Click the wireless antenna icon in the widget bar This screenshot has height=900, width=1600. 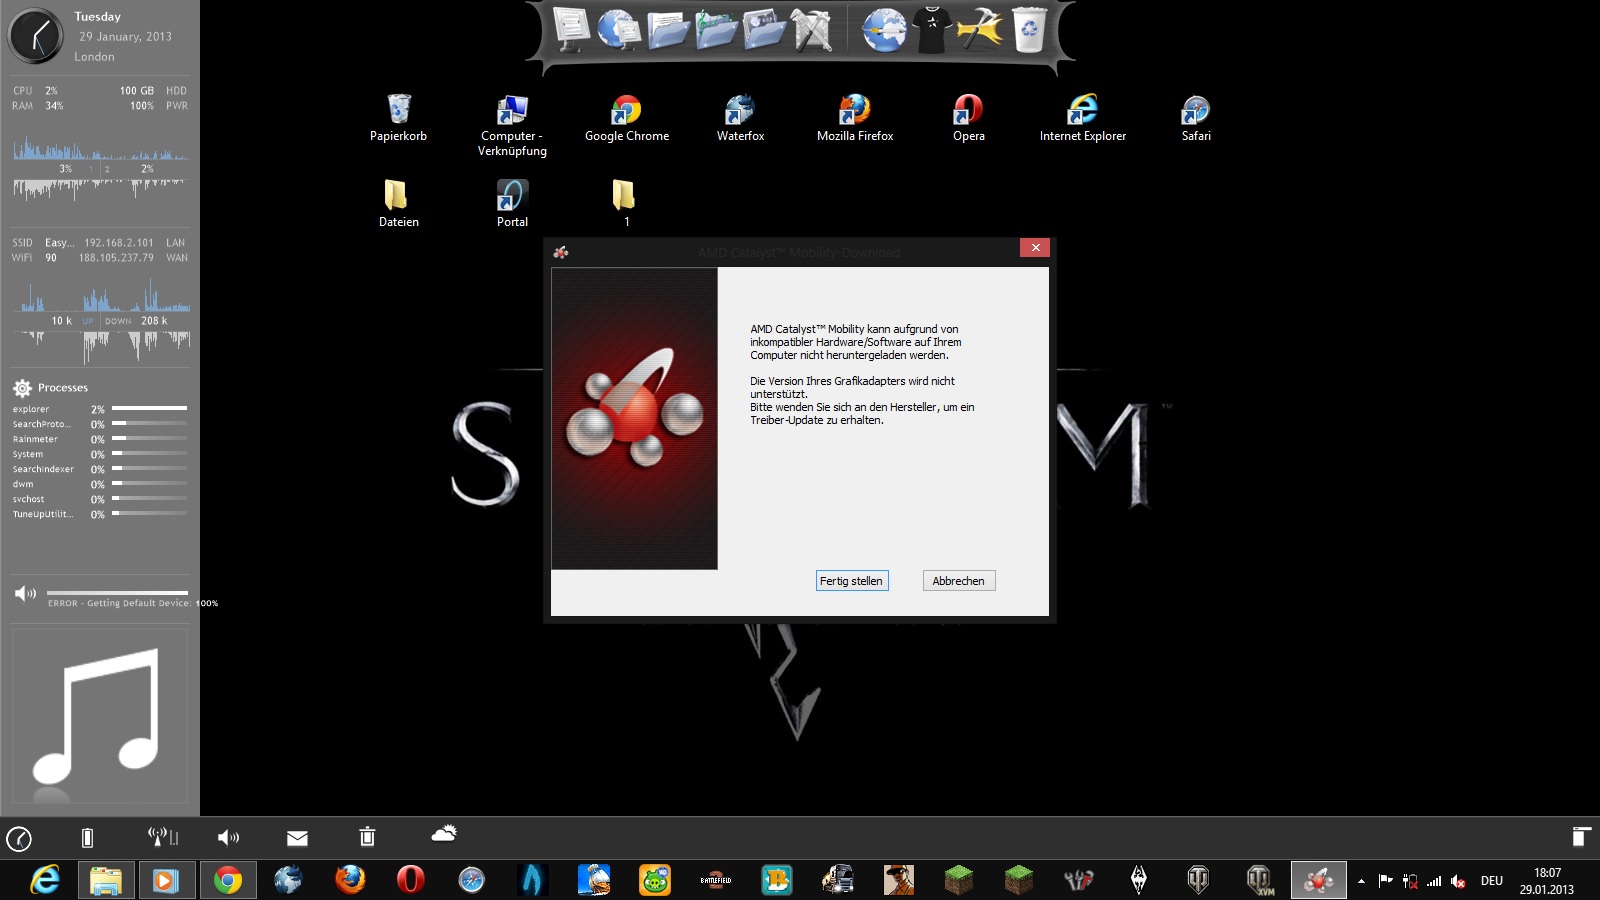(x=162, y=836)
